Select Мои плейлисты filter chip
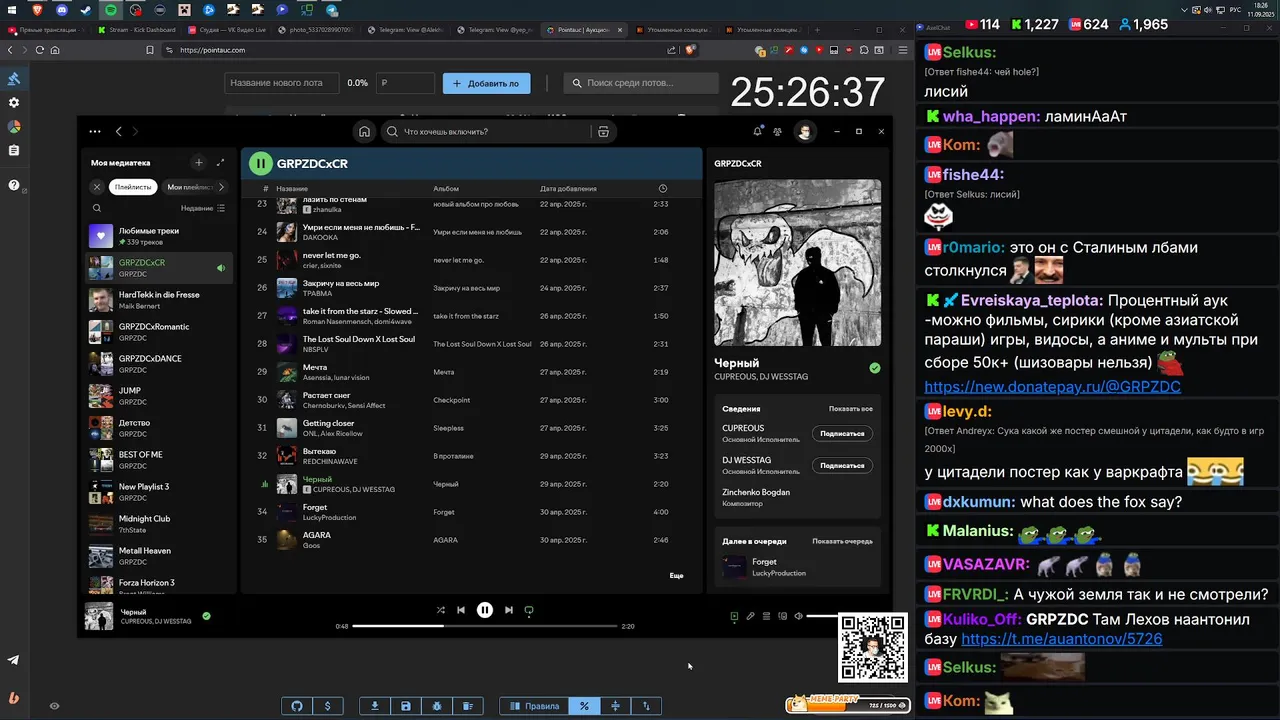The width and height of the screenshot is (1280, 720). 189,187
